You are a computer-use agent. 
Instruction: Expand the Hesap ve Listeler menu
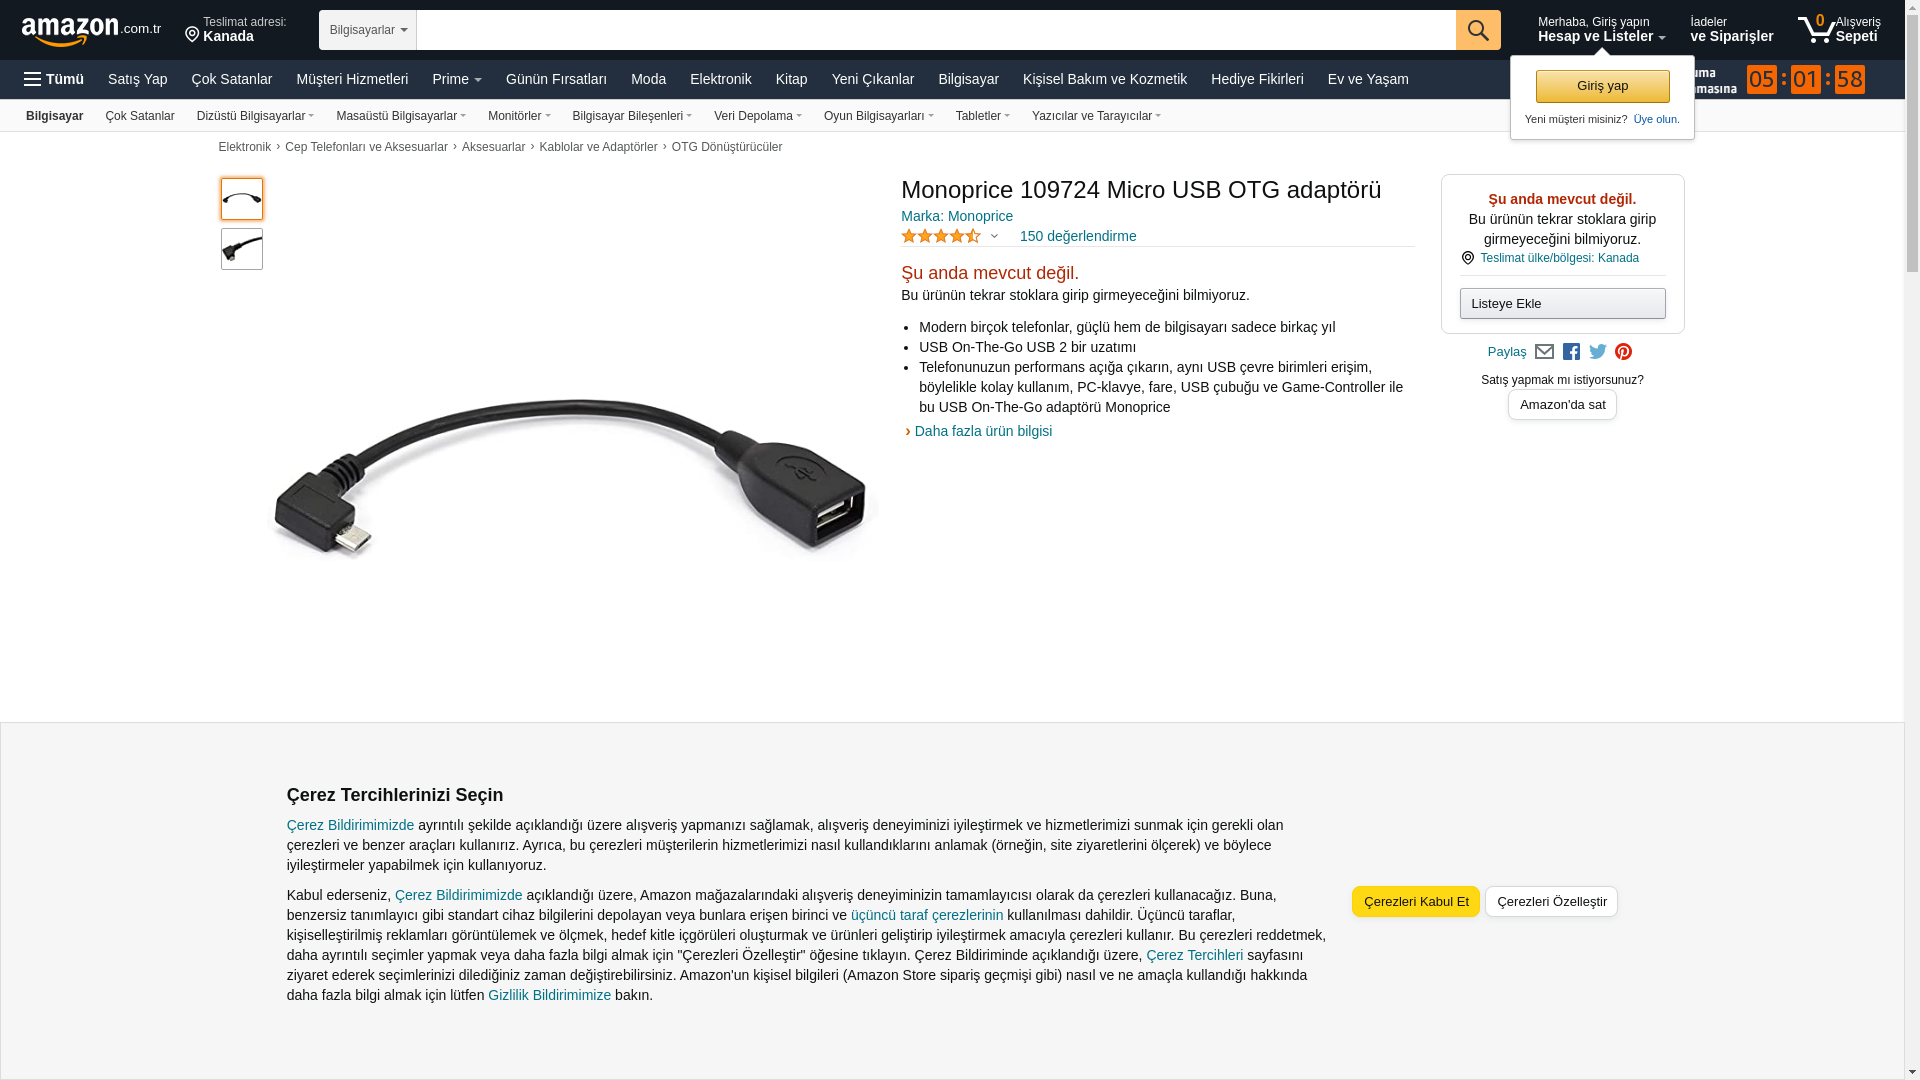[x=1601, y=30]
